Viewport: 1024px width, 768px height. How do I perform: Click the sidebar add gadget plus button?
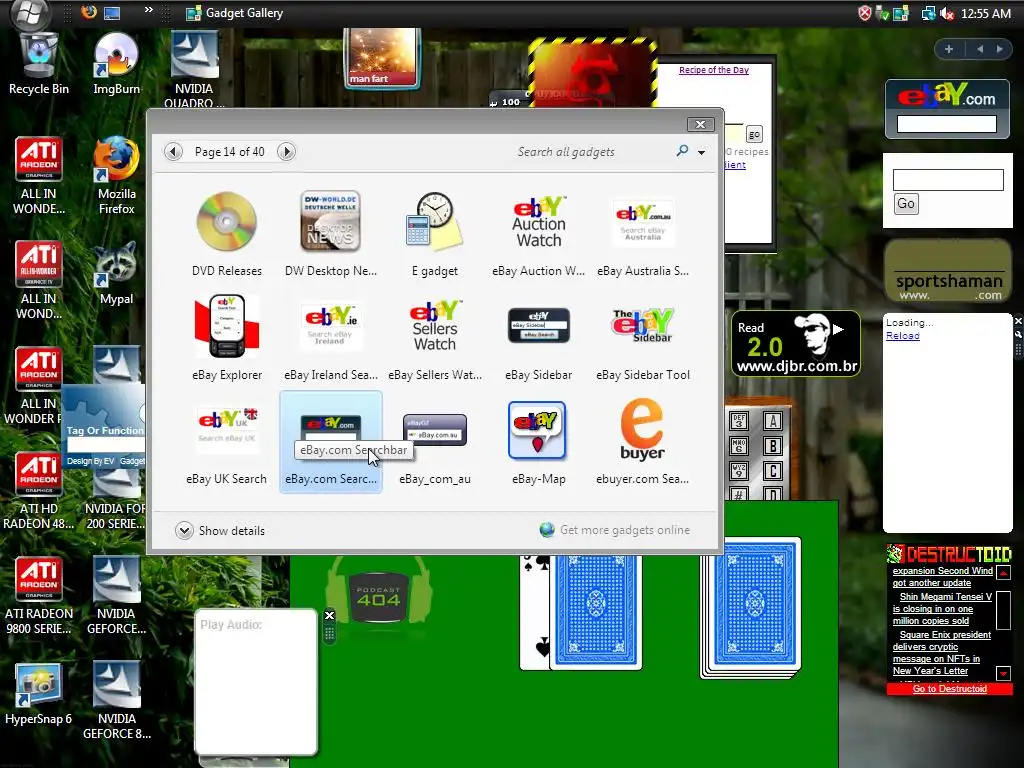point(949,49)
